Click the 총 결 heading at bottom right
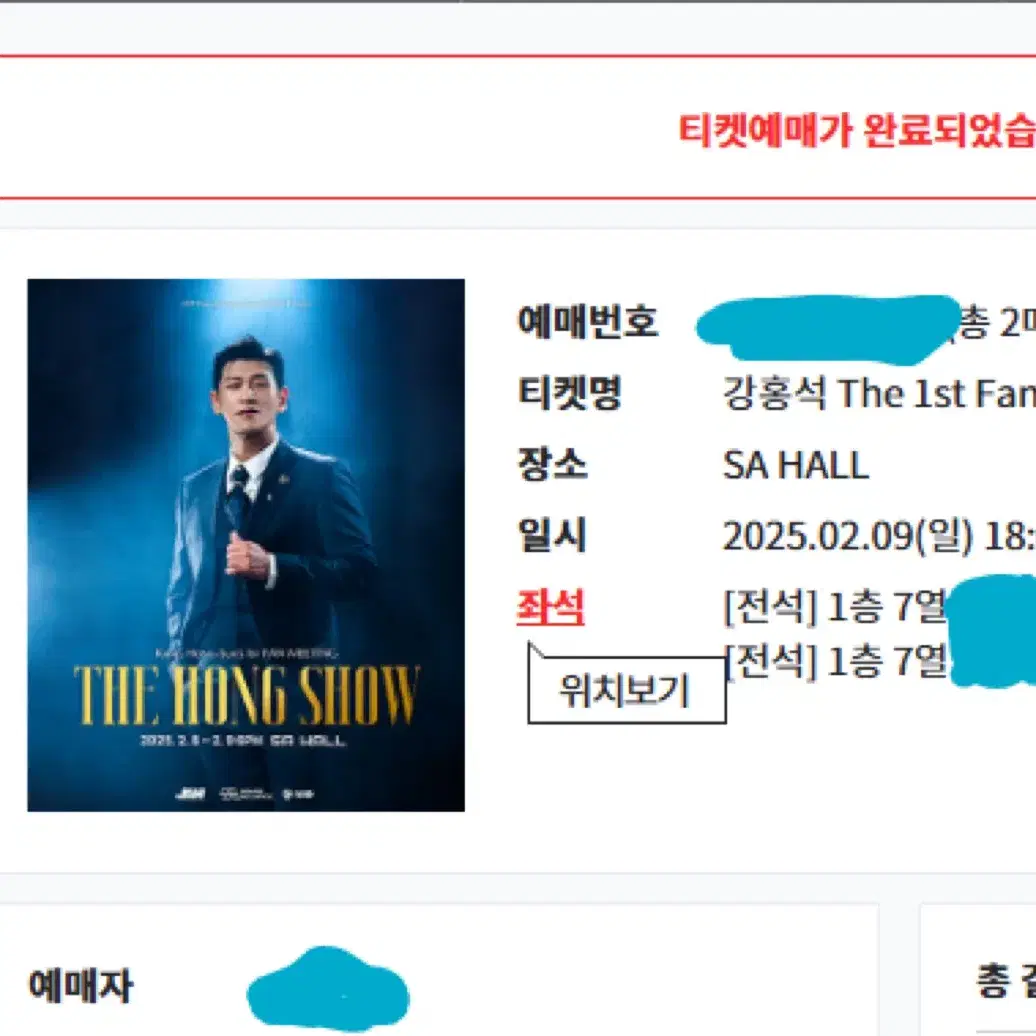The image size is (1036, 1036). pyautogui.click(x=1006, y=982)
